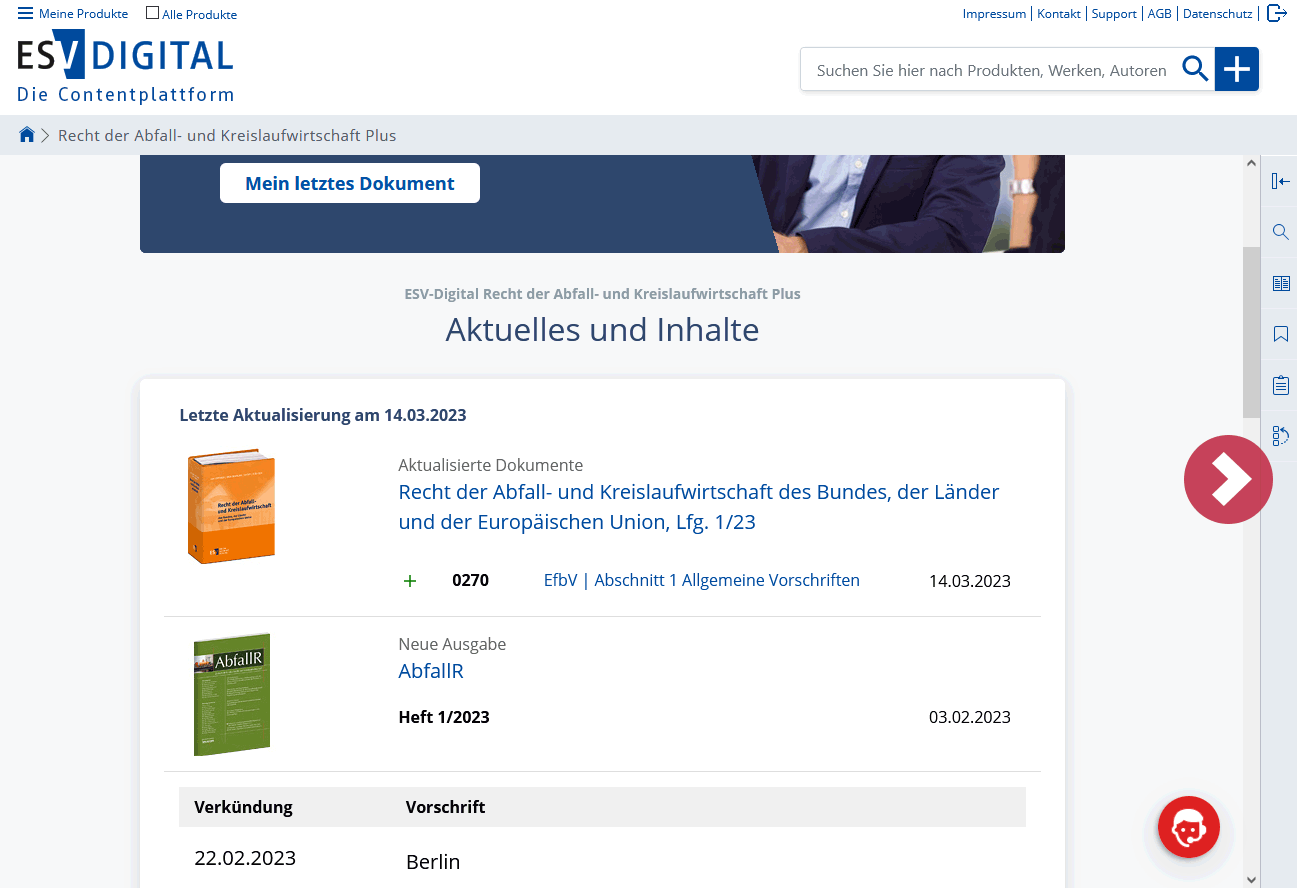The width and height of the screenshot is (1297, 888).
Task: Toggle the green plus next to entry 0270
Action: pyautogui.click(x=409, y=580)
